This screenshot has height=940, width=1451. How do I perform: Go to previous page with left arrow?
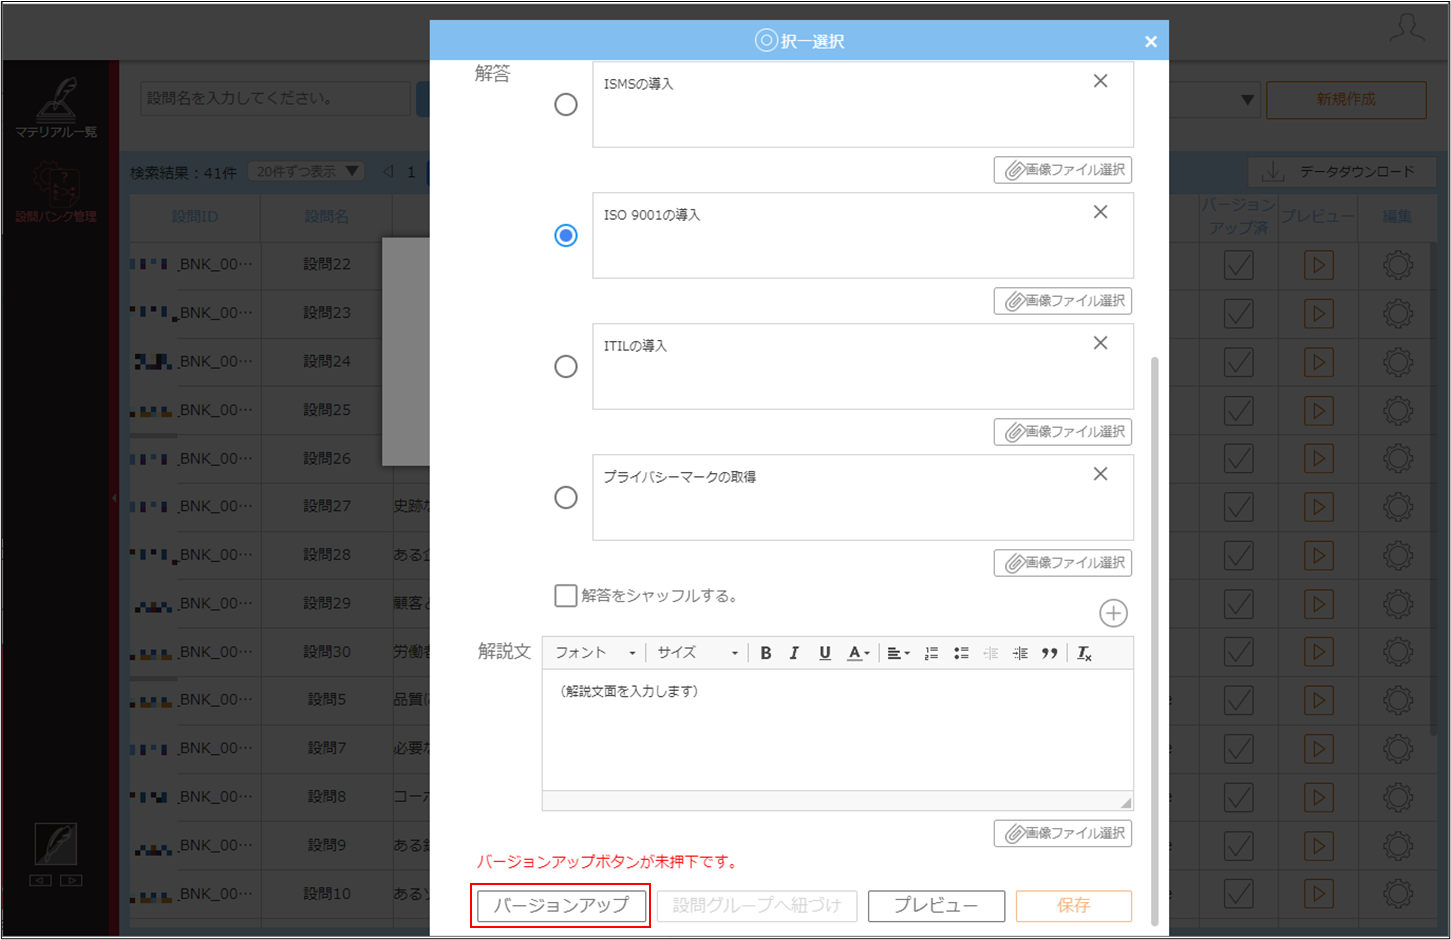(388, 172)
